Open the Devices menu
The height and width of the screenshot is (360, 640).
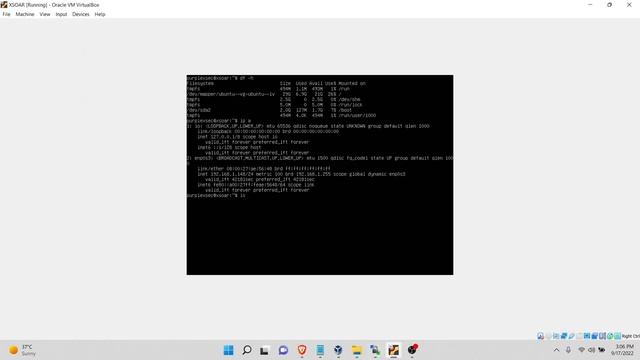80,14
